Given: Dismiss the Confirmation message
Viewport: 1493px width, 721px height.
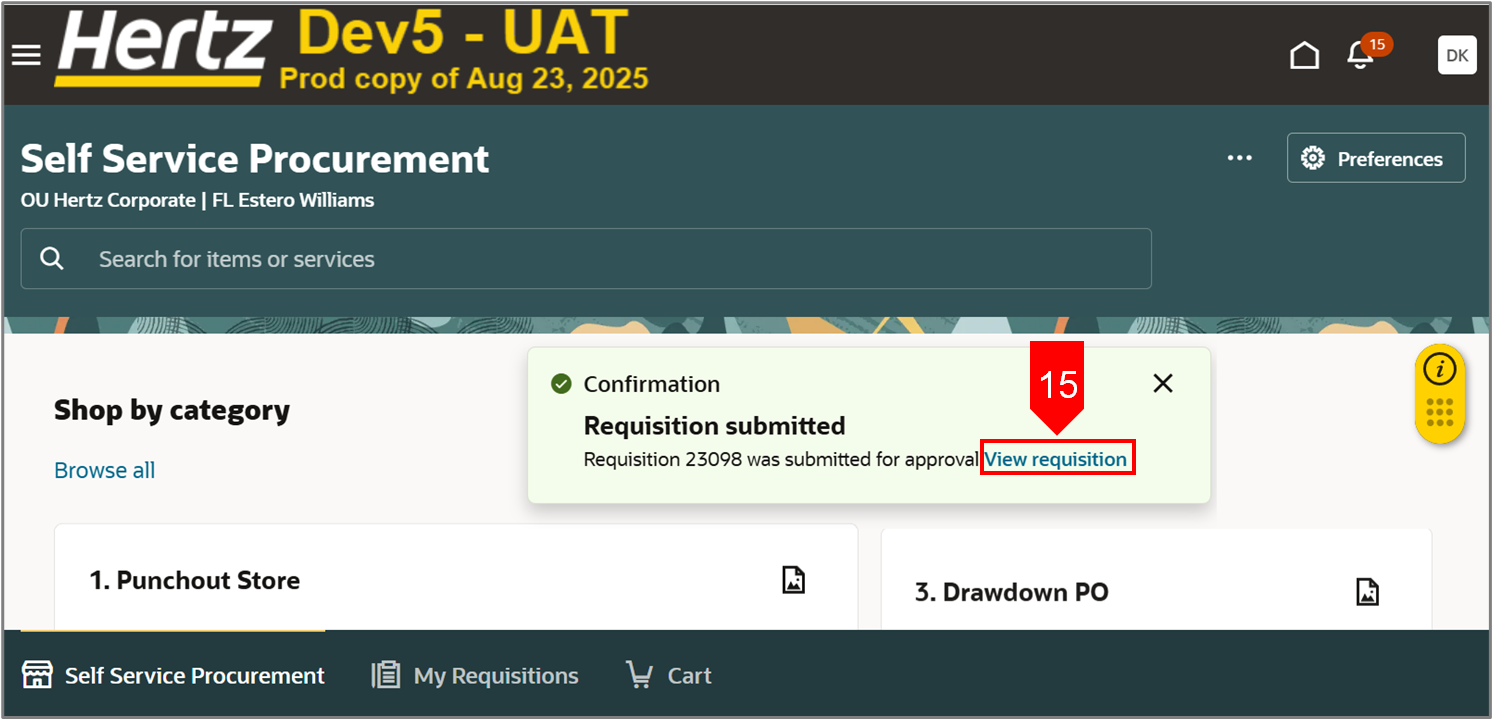Looking at the screenshot, I should (x=1163, y=383).
